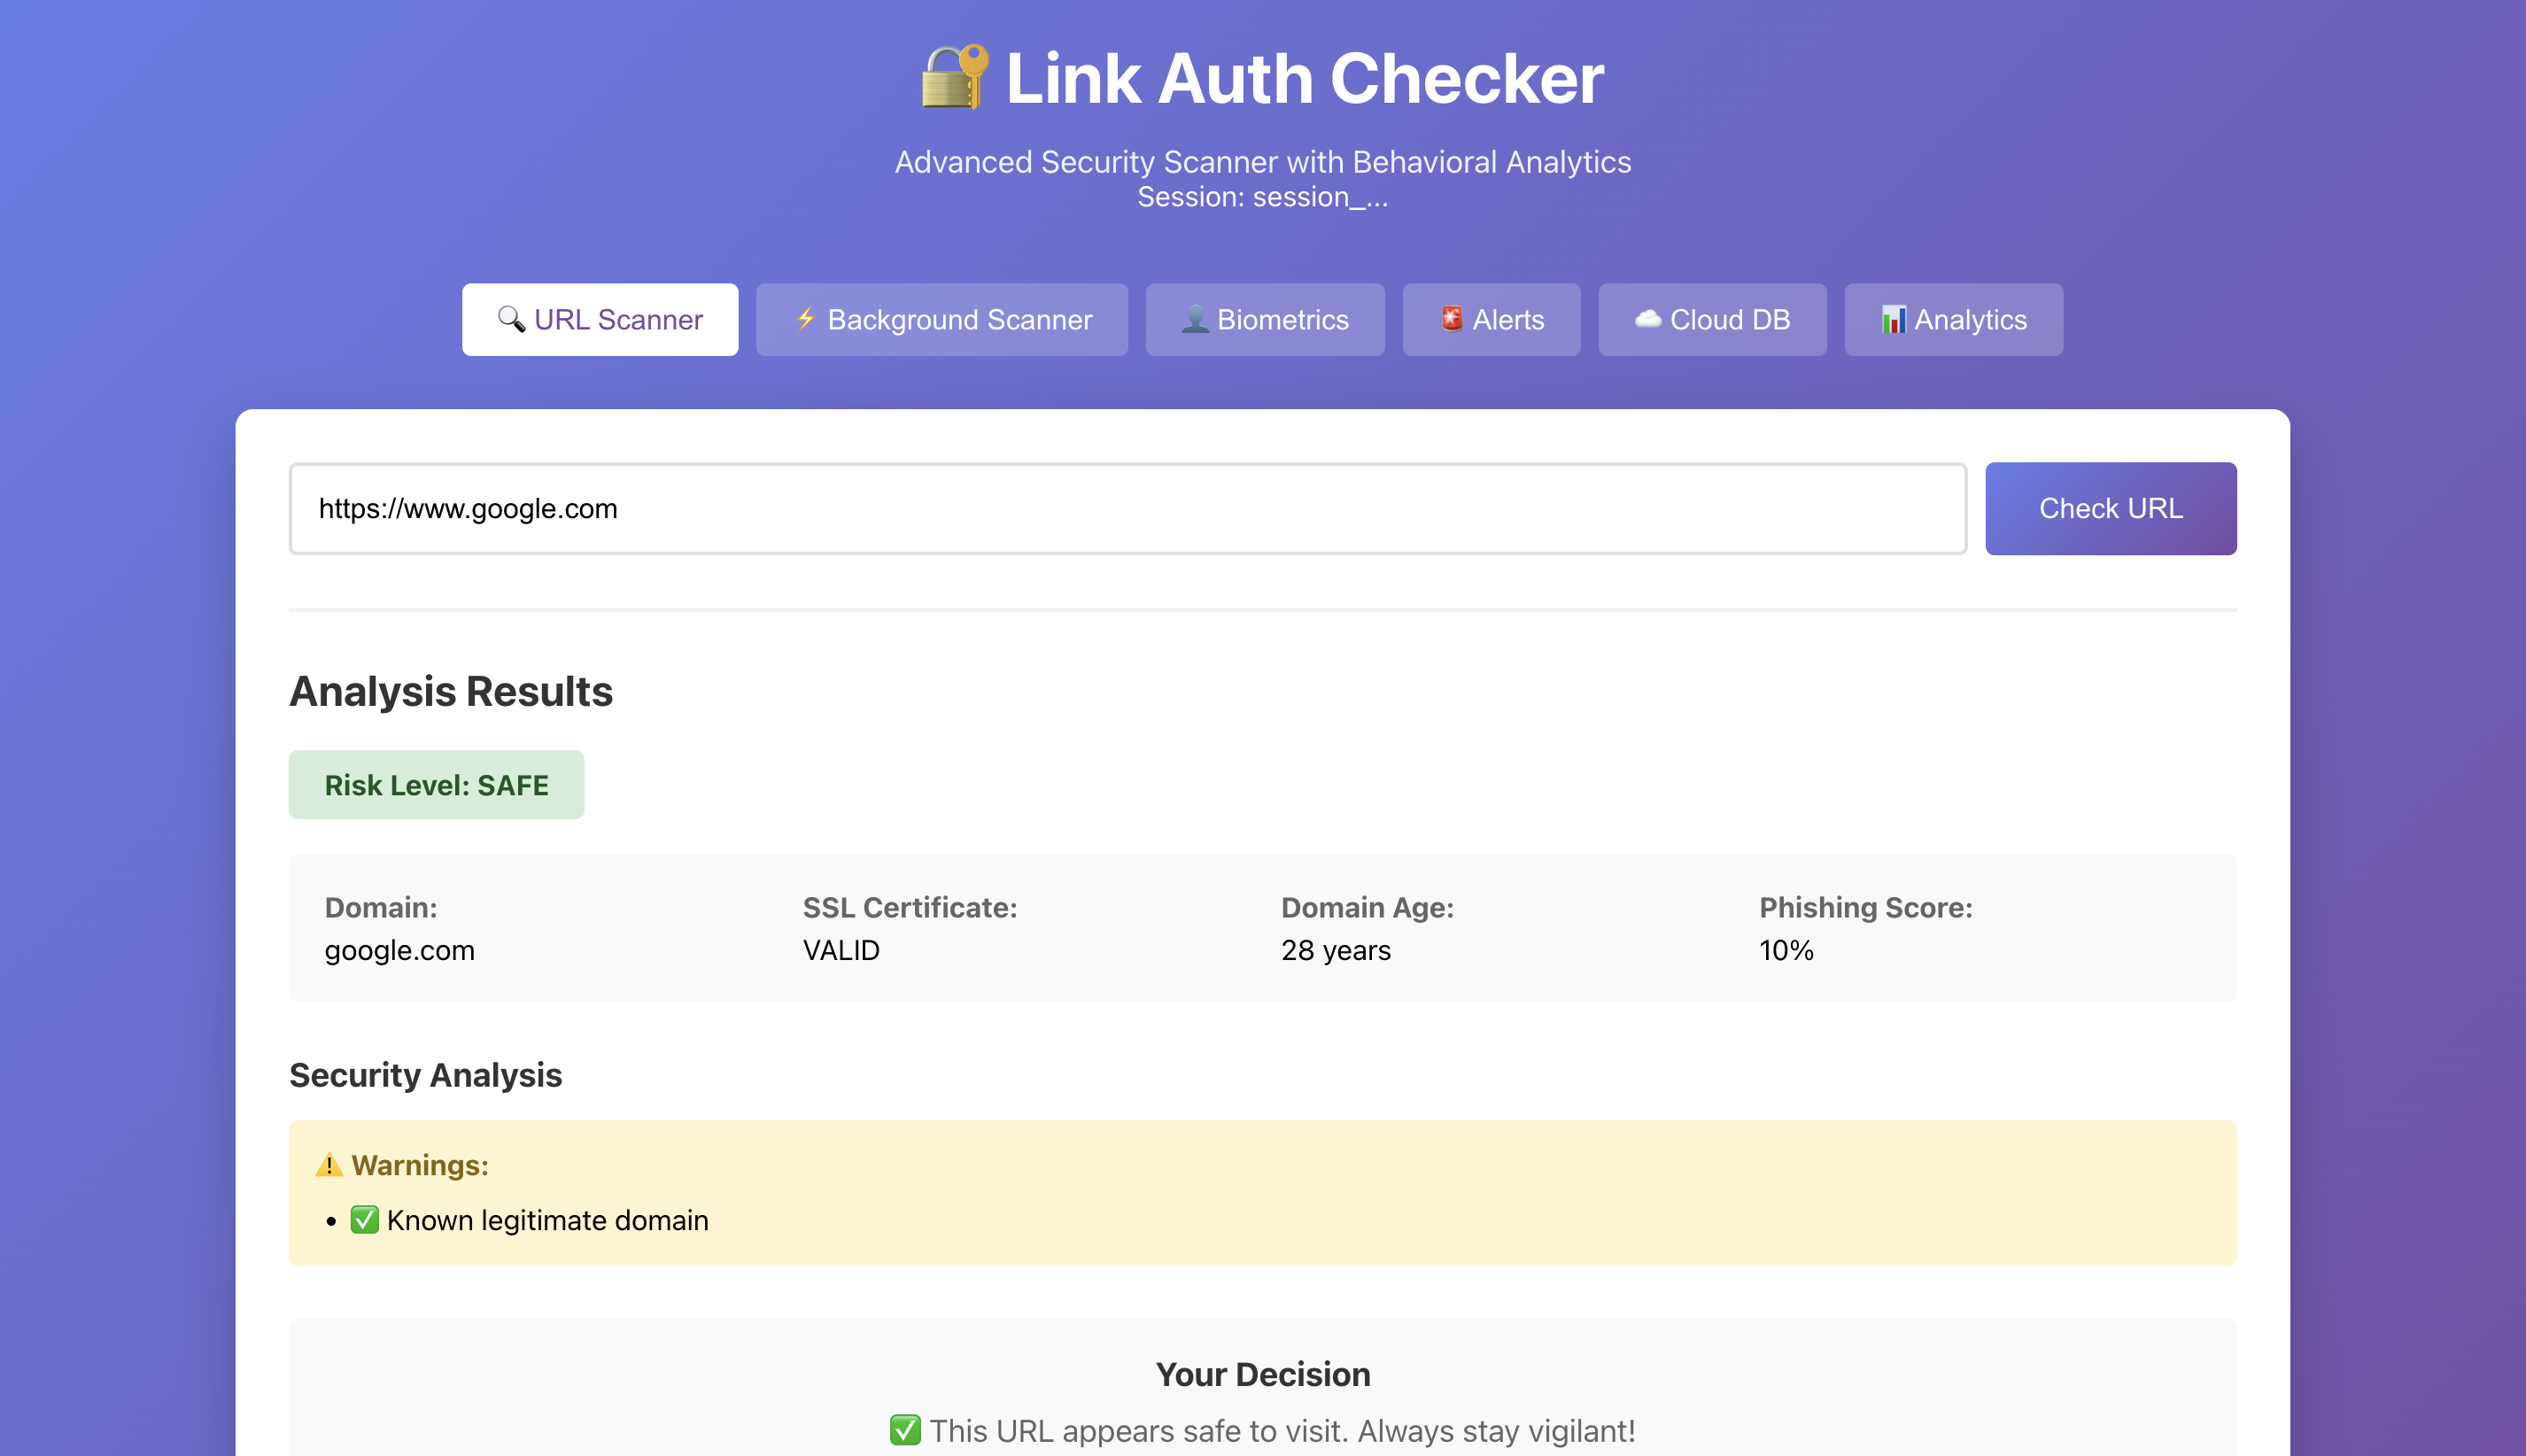Image resolution: width=2526 pixels, height=1456 pixels.
Task: Open the Alerts tab
Action: [x=1491, y=319]
